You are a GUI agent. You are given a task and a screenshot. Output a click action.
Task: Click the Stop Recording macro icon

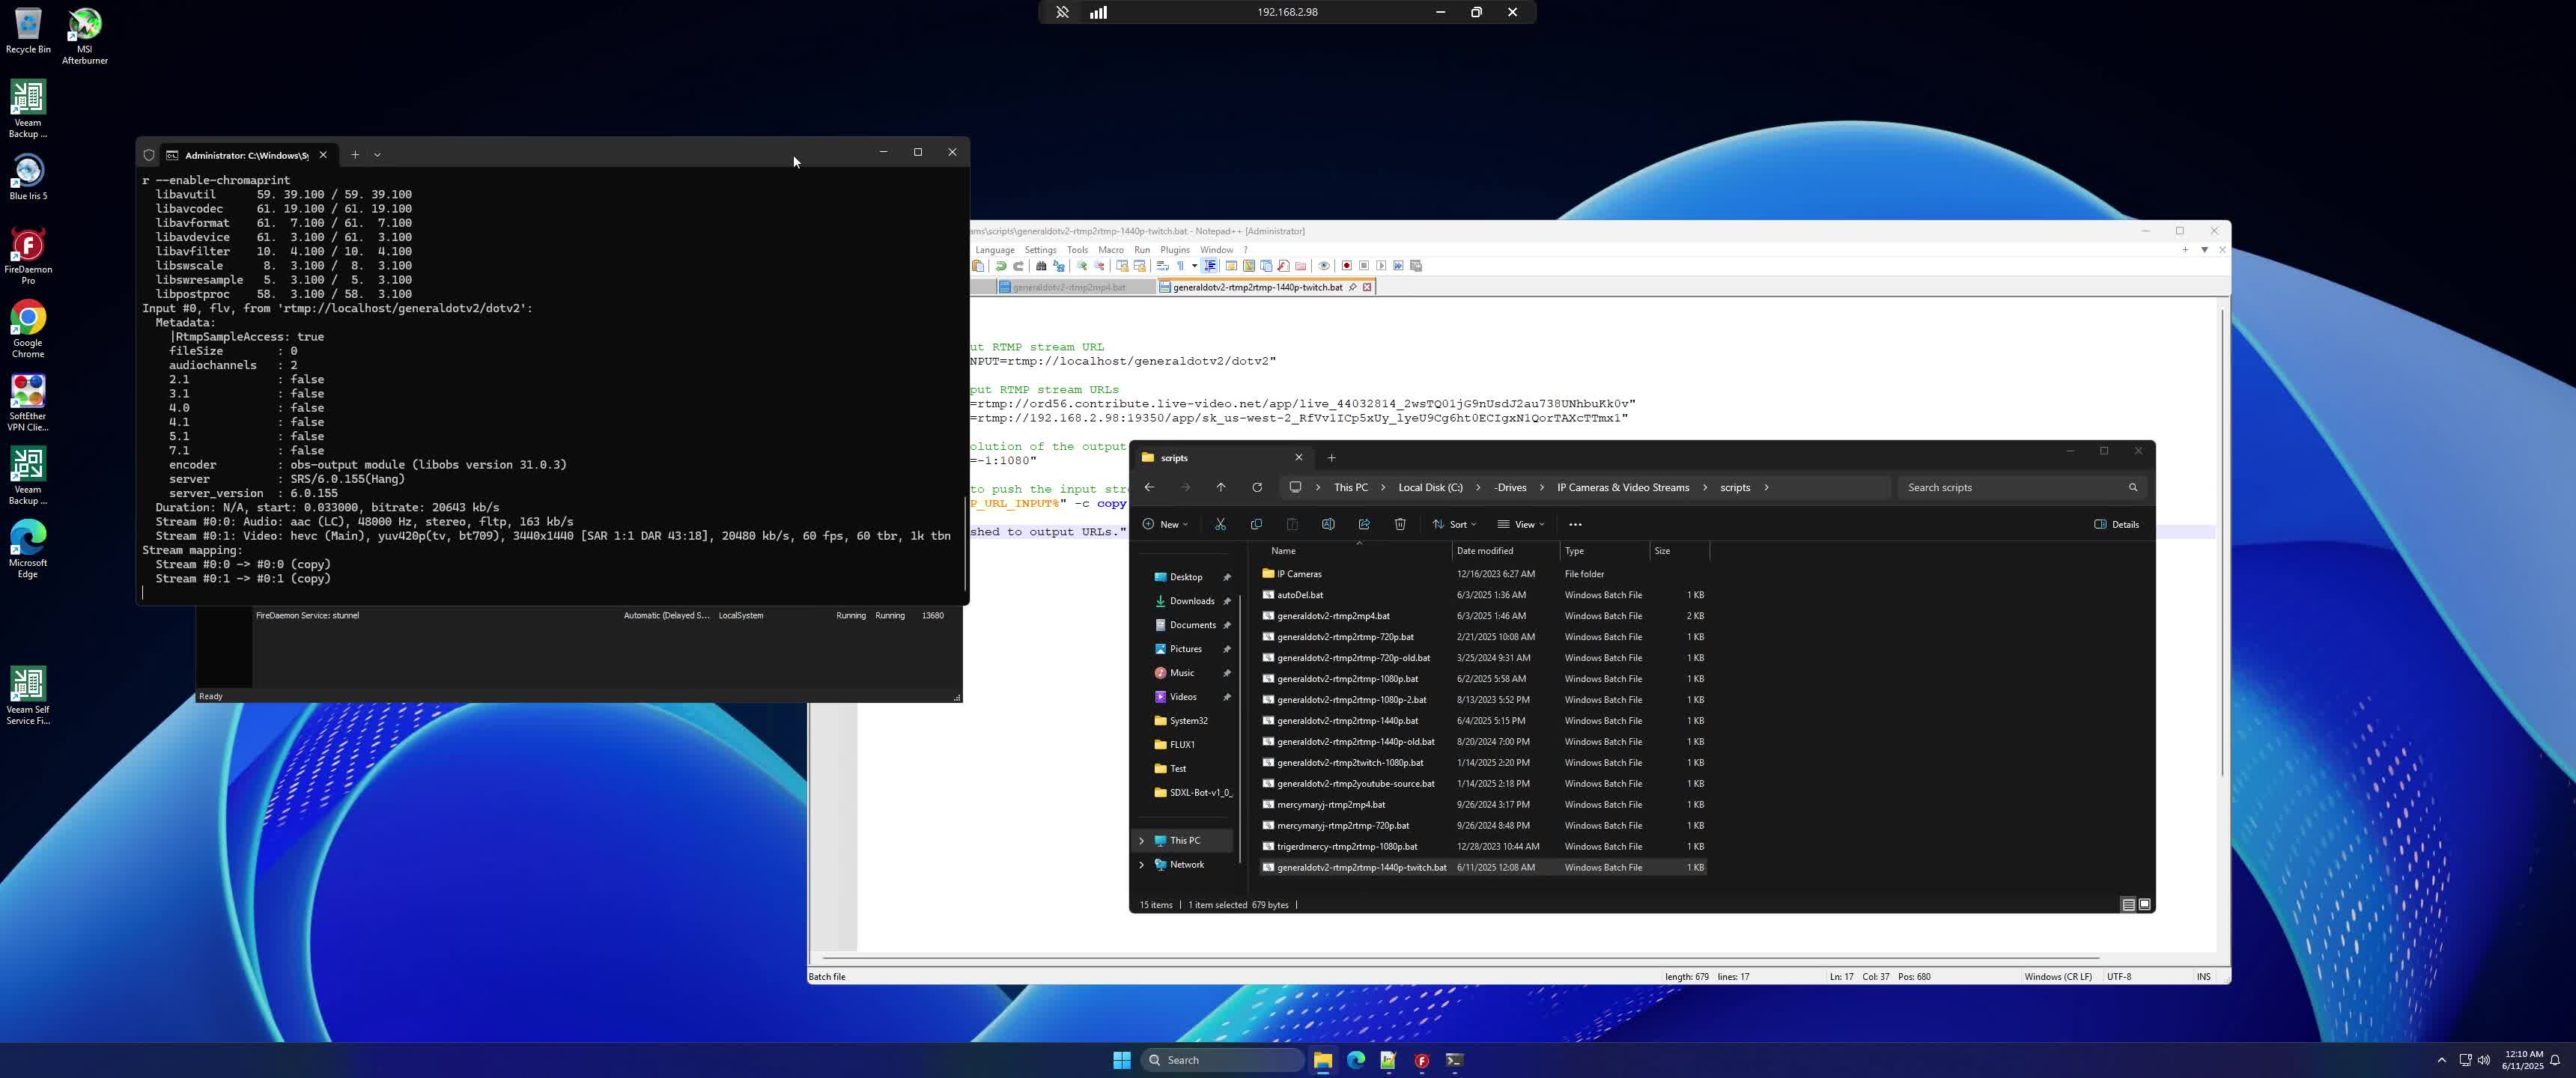[x=1365, y=266]
